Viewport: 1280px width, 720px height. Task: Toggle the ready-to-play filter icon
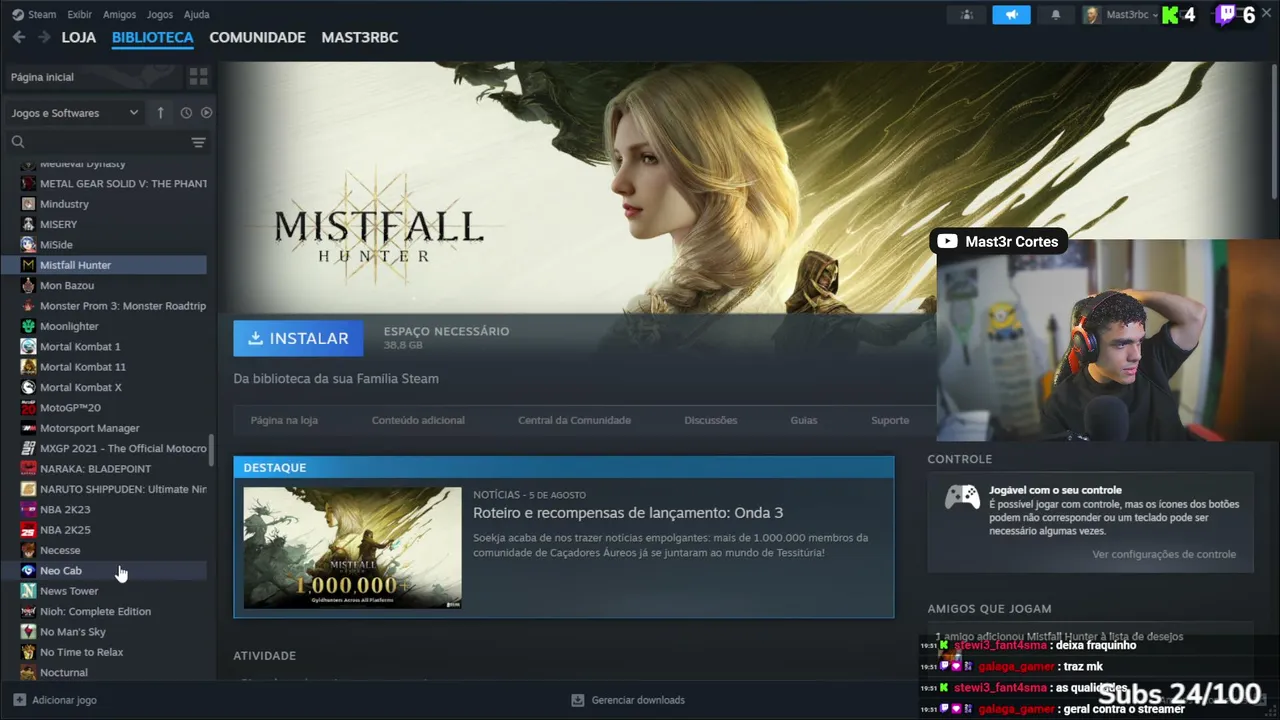[207, 113]
